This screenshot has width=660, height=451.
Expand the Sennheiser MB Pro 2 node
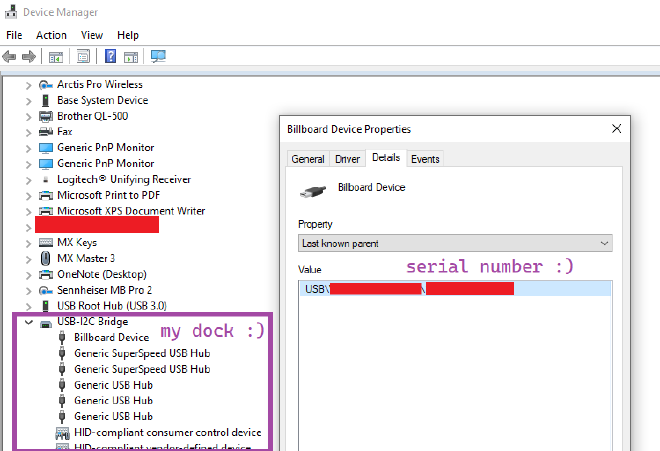(28, 291)
